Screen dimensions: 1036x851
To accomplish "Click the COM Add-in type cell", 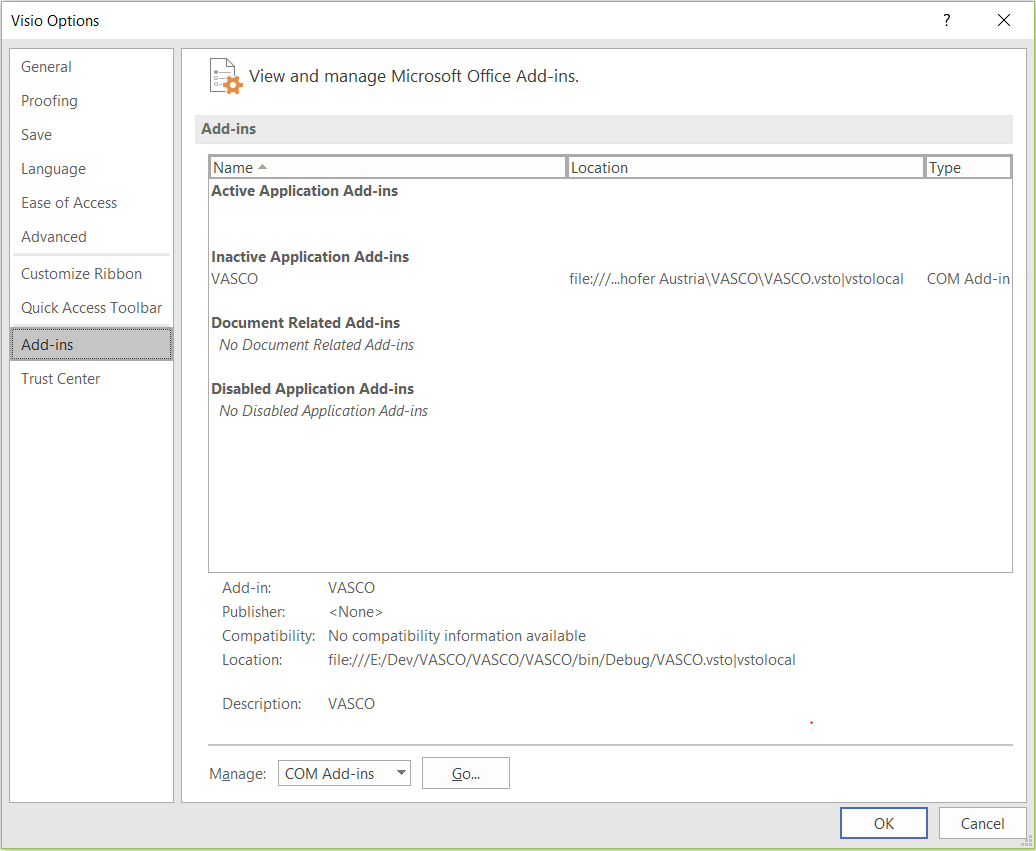I will click(x=968, y=279).
